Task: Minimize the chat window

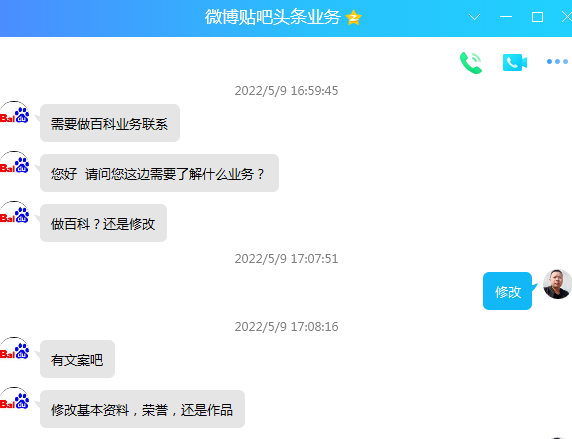Action: [506, 17]
